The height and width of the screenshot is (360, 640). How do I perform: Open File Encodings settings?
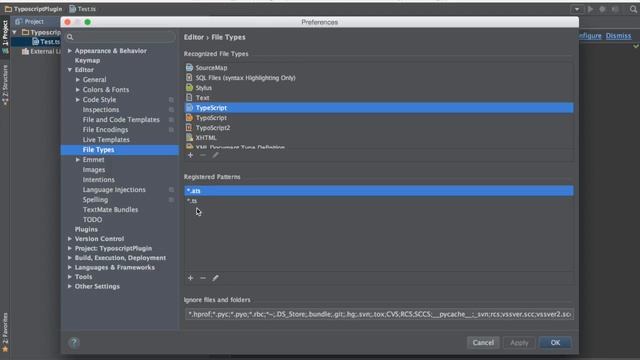105,130
